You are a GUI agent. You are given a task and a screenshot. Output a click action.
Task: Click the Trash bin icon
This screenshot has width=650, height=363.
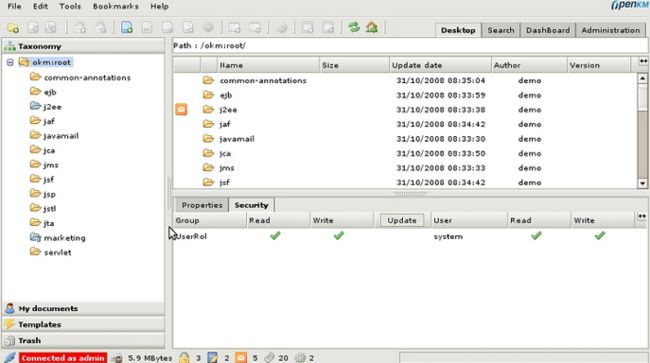point(10,340)
